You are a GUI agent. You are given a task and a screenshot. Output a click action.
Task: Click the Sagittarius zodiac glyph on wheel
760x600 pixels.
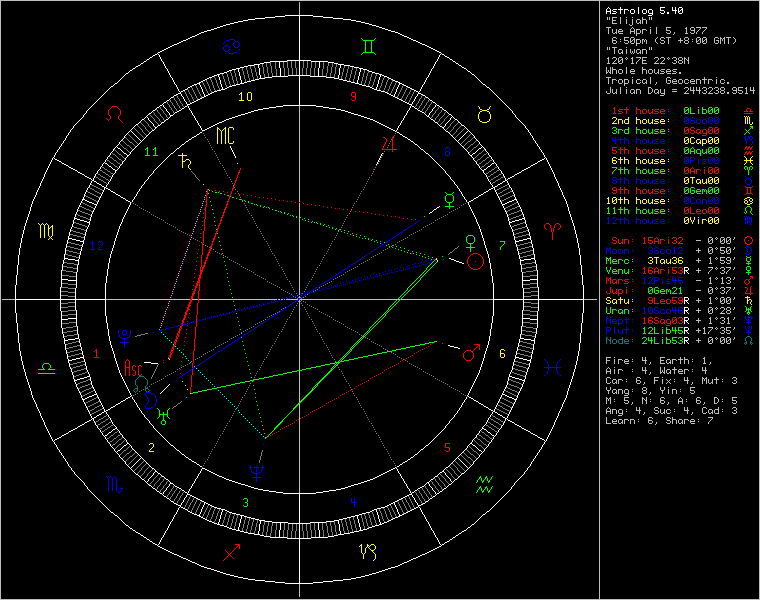231,552
